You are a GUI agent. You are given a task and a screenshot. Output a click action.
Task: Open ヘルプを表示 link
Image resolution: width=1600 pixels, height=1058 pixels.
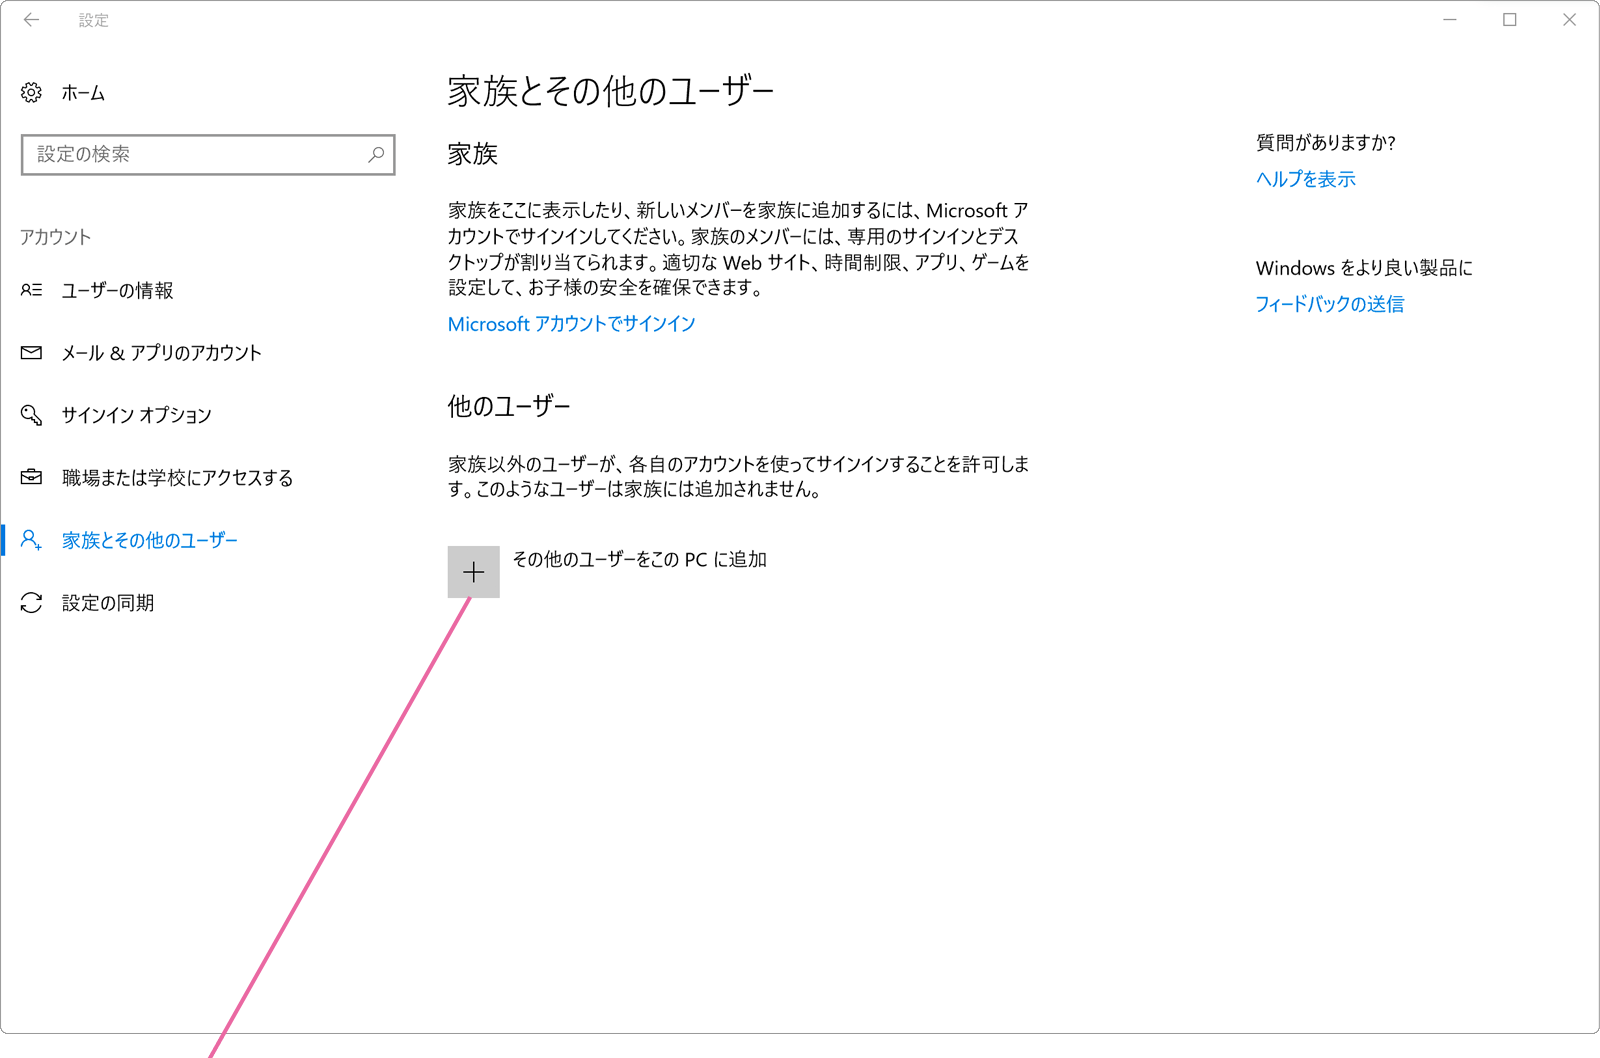tap(1305, 179)
